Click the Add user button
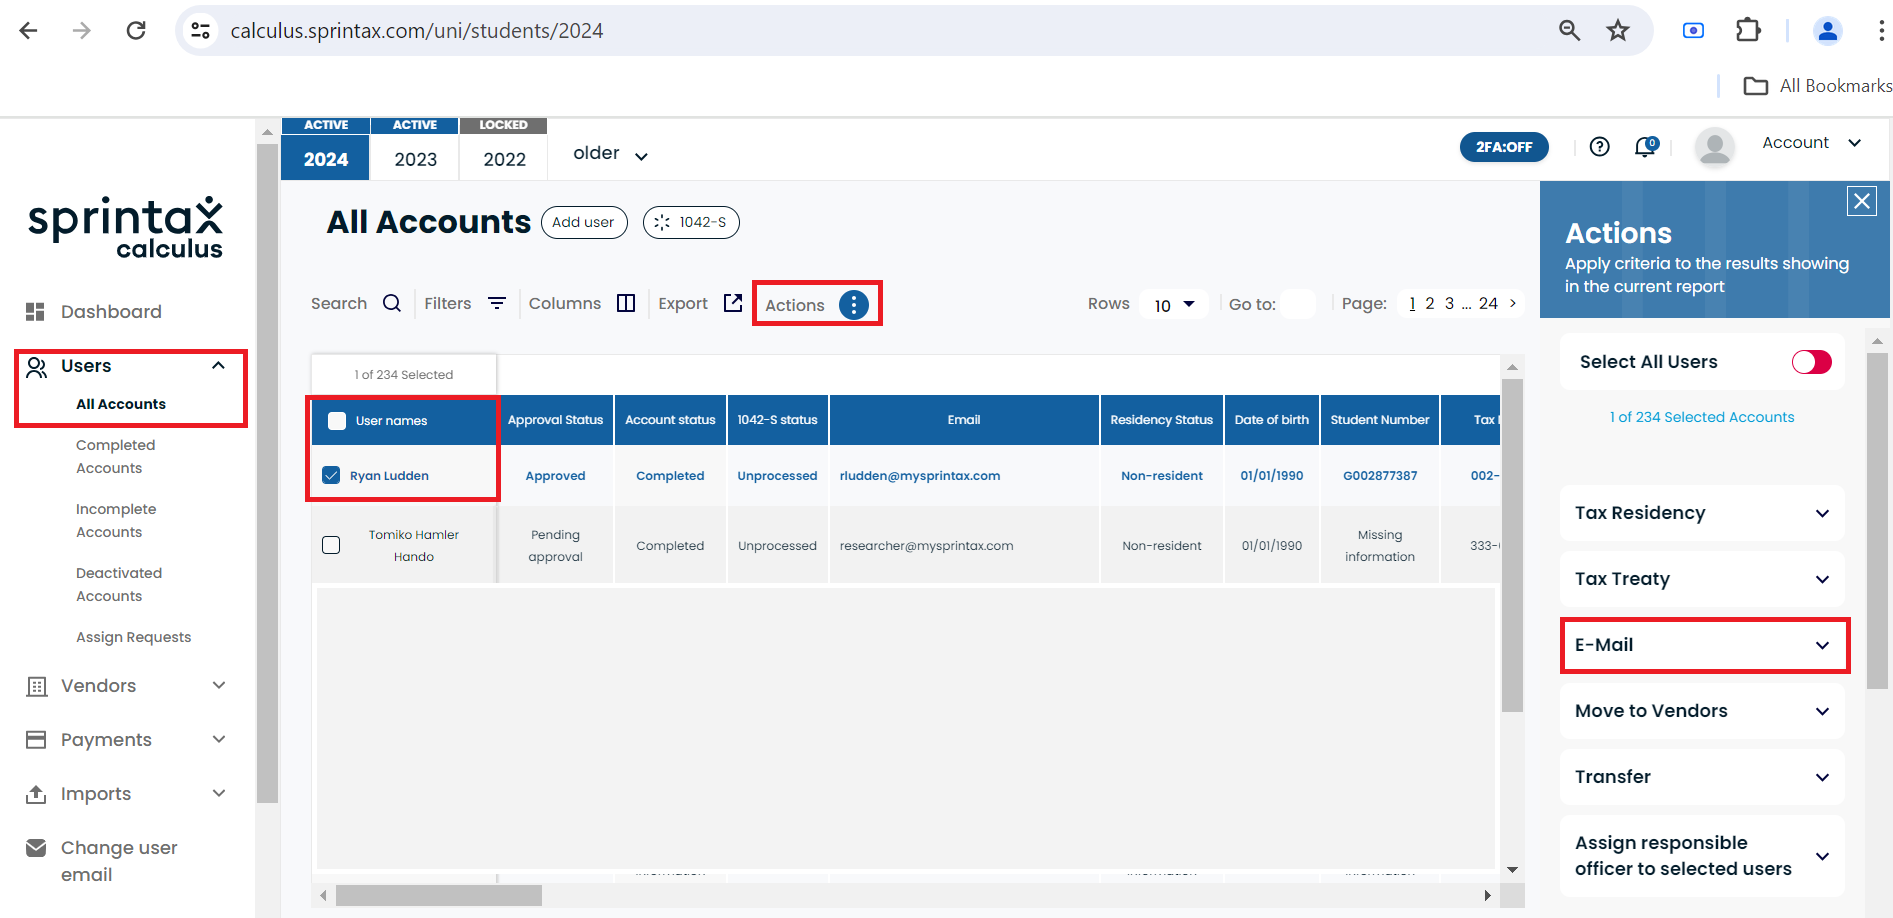The height and width of the screenshot is (918, 1893). [584, 222]
